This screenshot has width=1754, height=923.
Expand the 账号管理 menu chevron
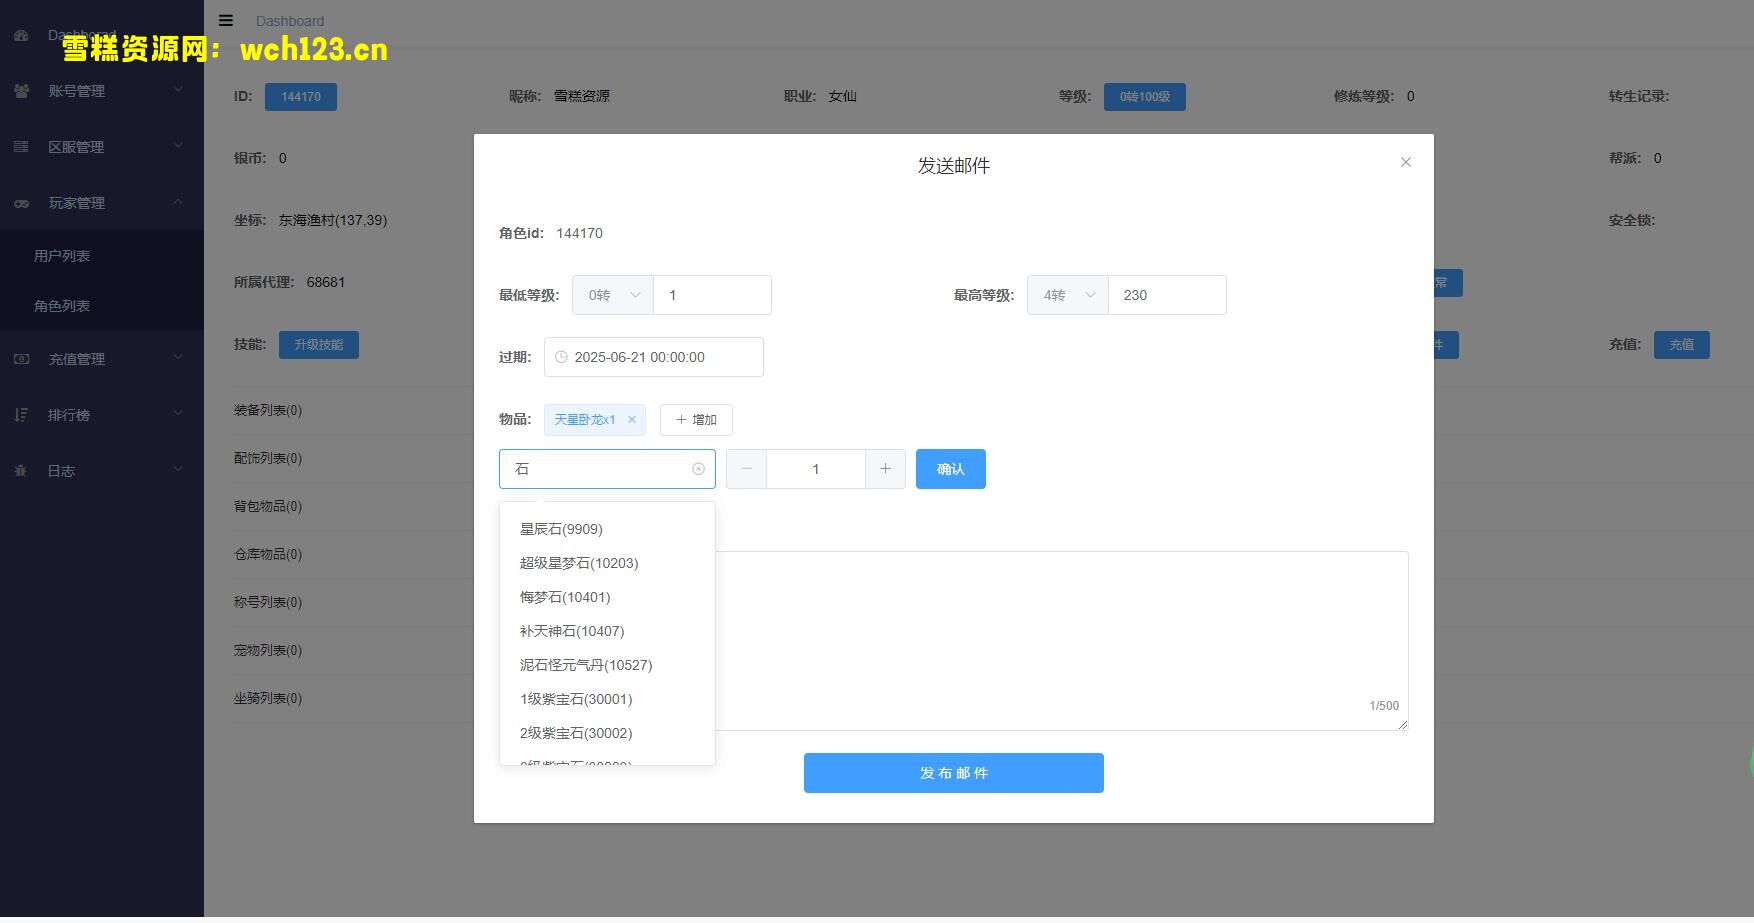[x=178, y=90]
